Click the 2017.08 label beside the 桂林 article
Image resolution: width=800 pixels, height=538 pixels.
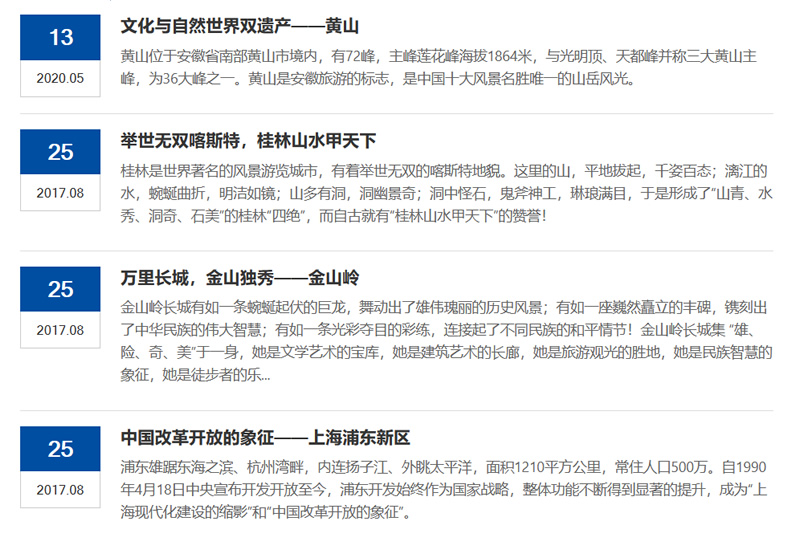[x=61, y=192]
